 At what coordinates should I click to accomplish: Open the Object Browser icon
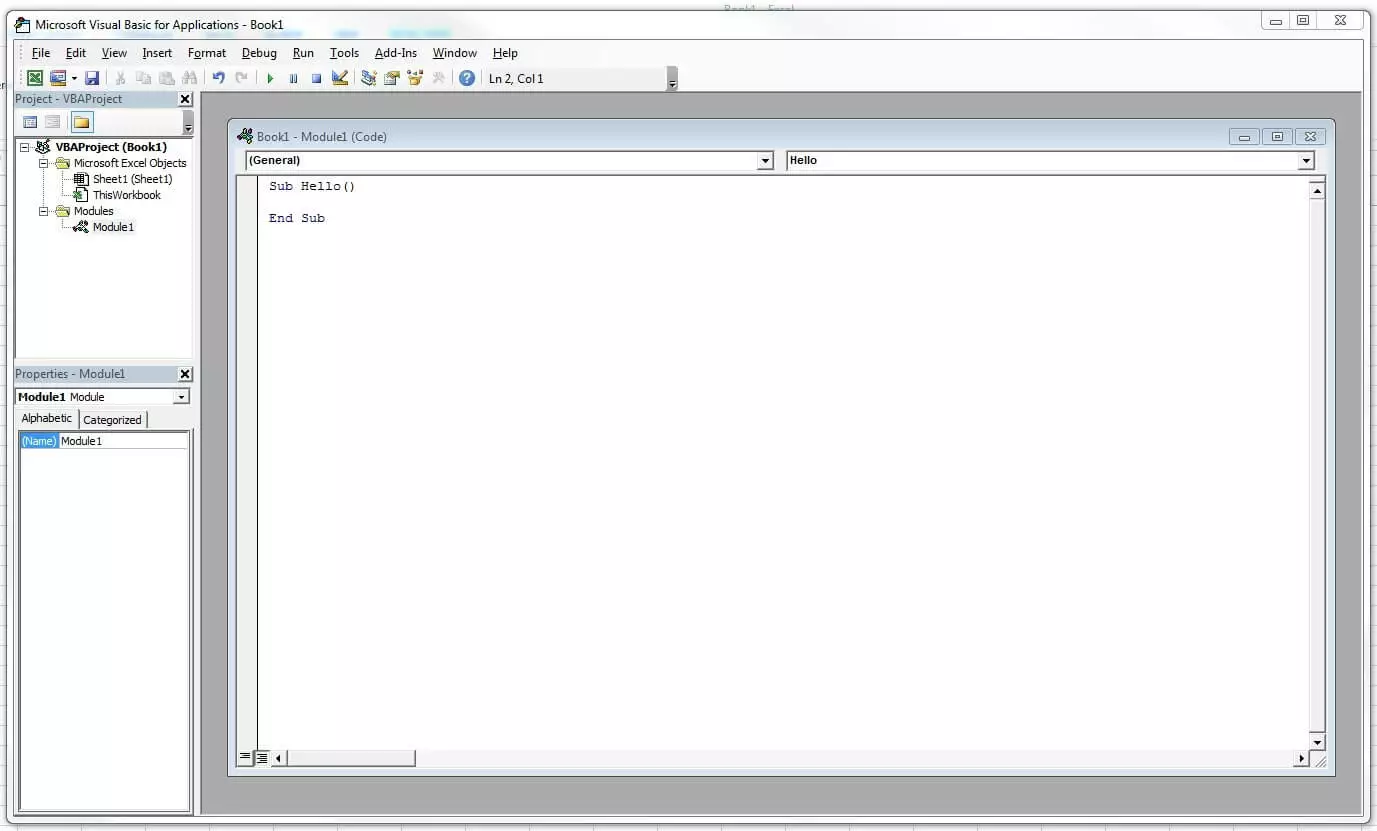click(415, 78)
